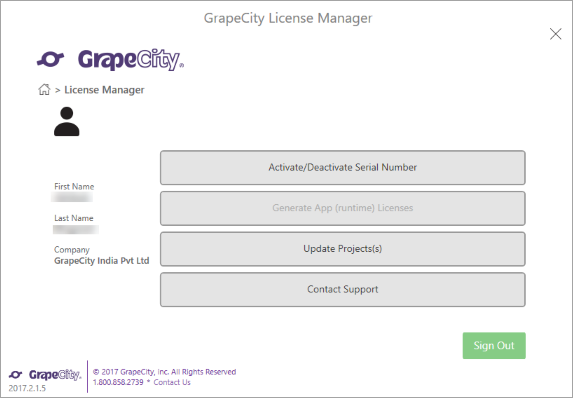
Task: Close the License Manager window
Action: (555, 34)
